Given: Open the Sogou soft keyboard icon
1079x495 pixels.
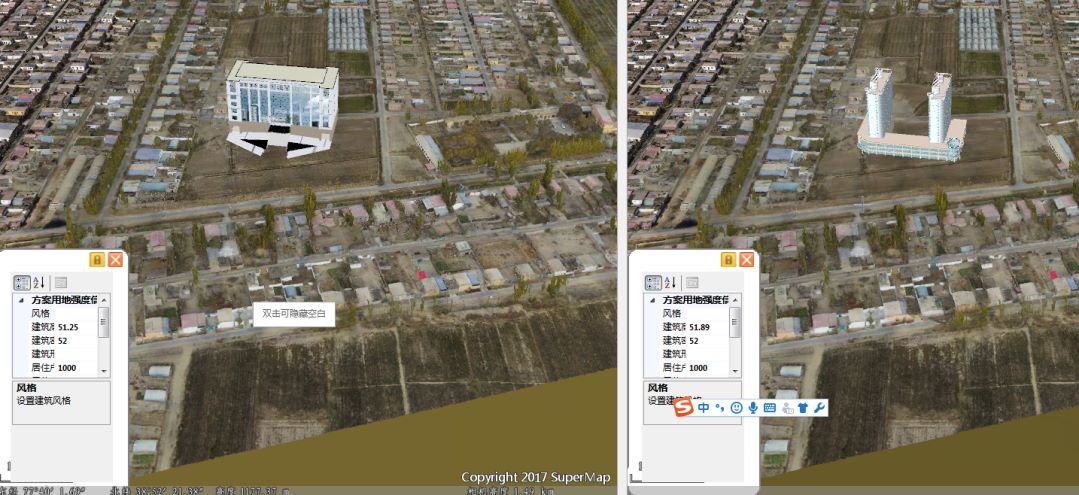Looking at the screenshot, I should pos(769,408).
